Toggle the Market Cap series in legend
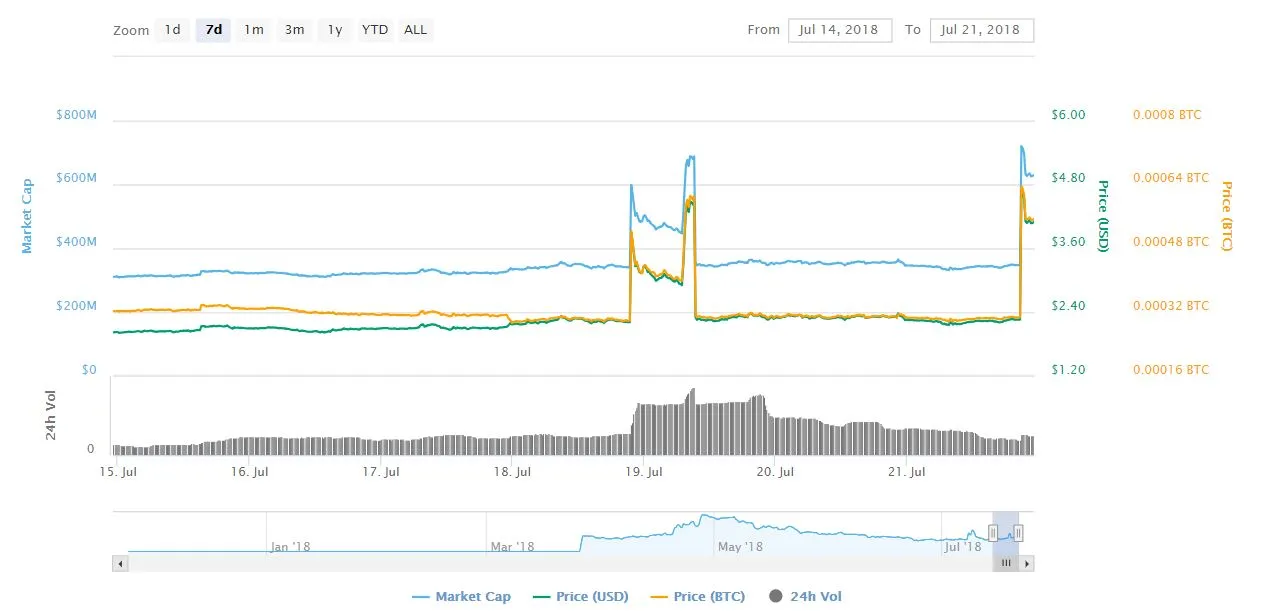 point(462,597)
